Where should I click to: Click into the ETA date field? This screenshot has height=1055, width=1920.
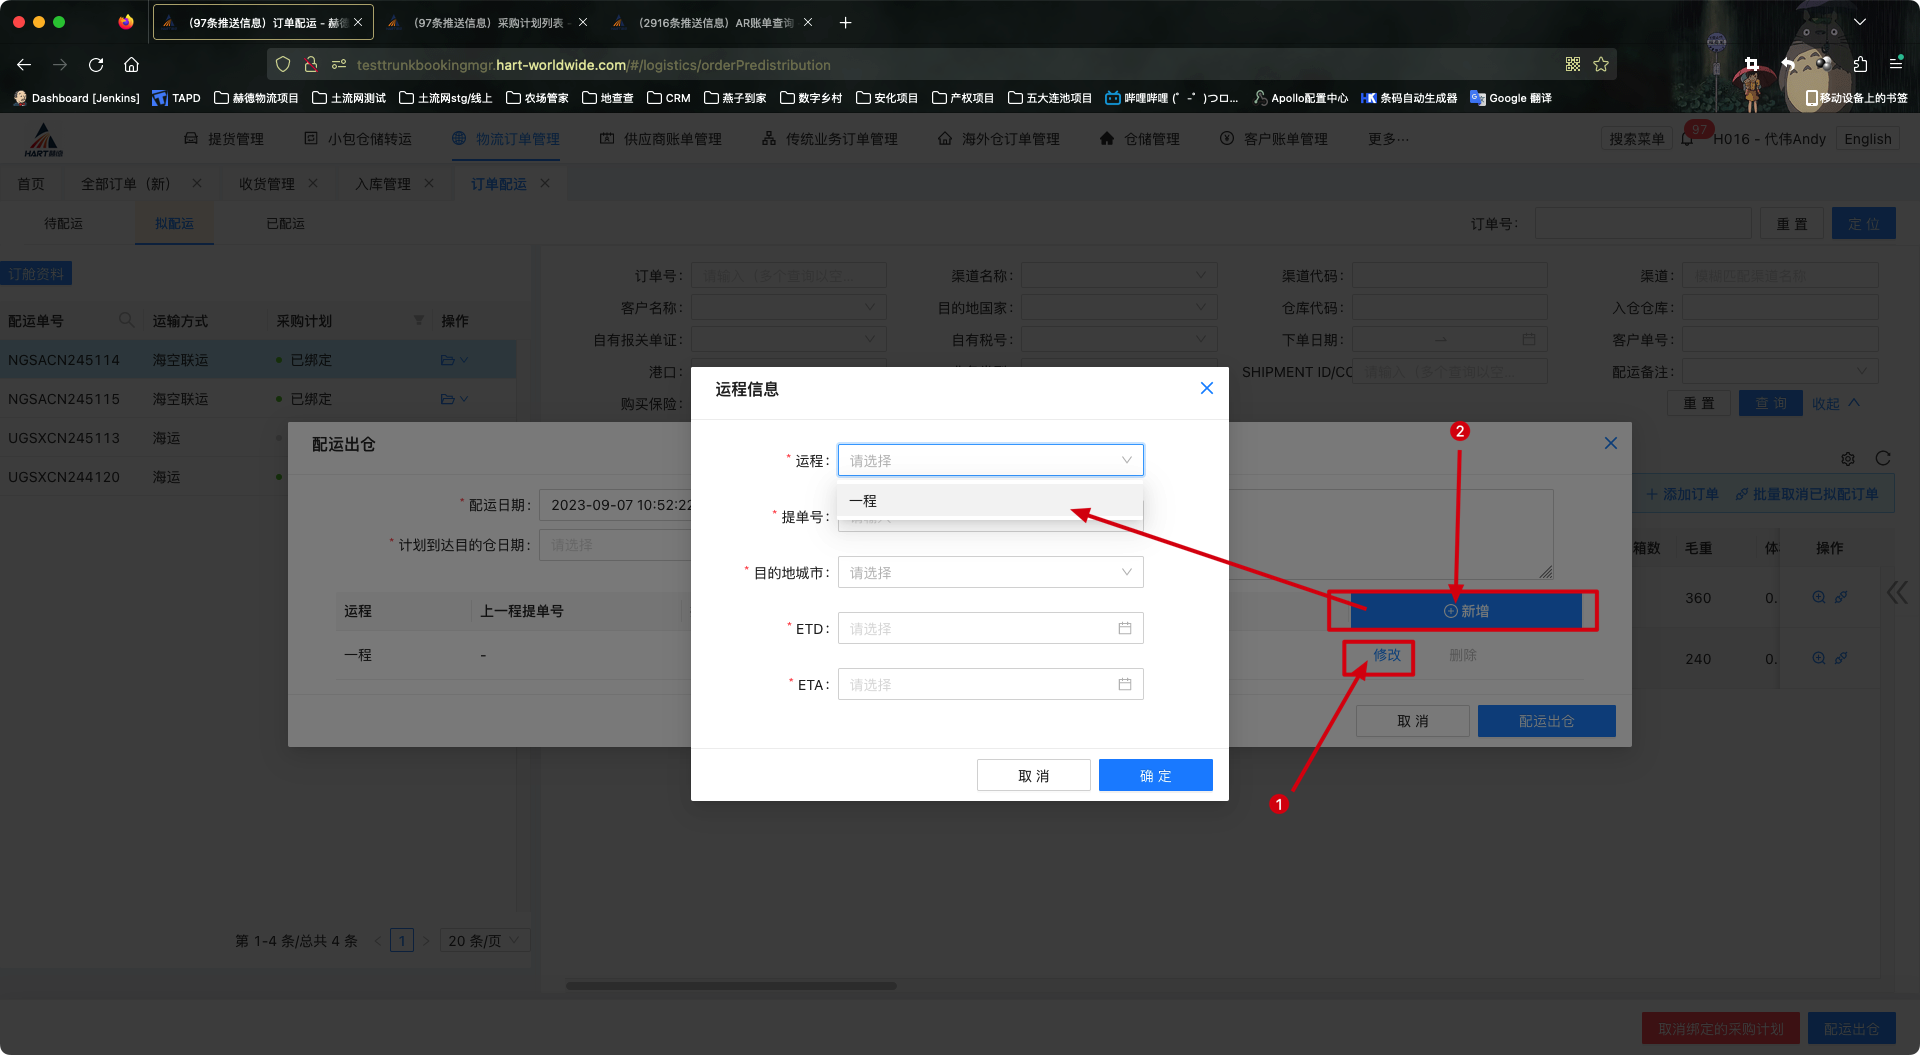[x=975, y=685]
